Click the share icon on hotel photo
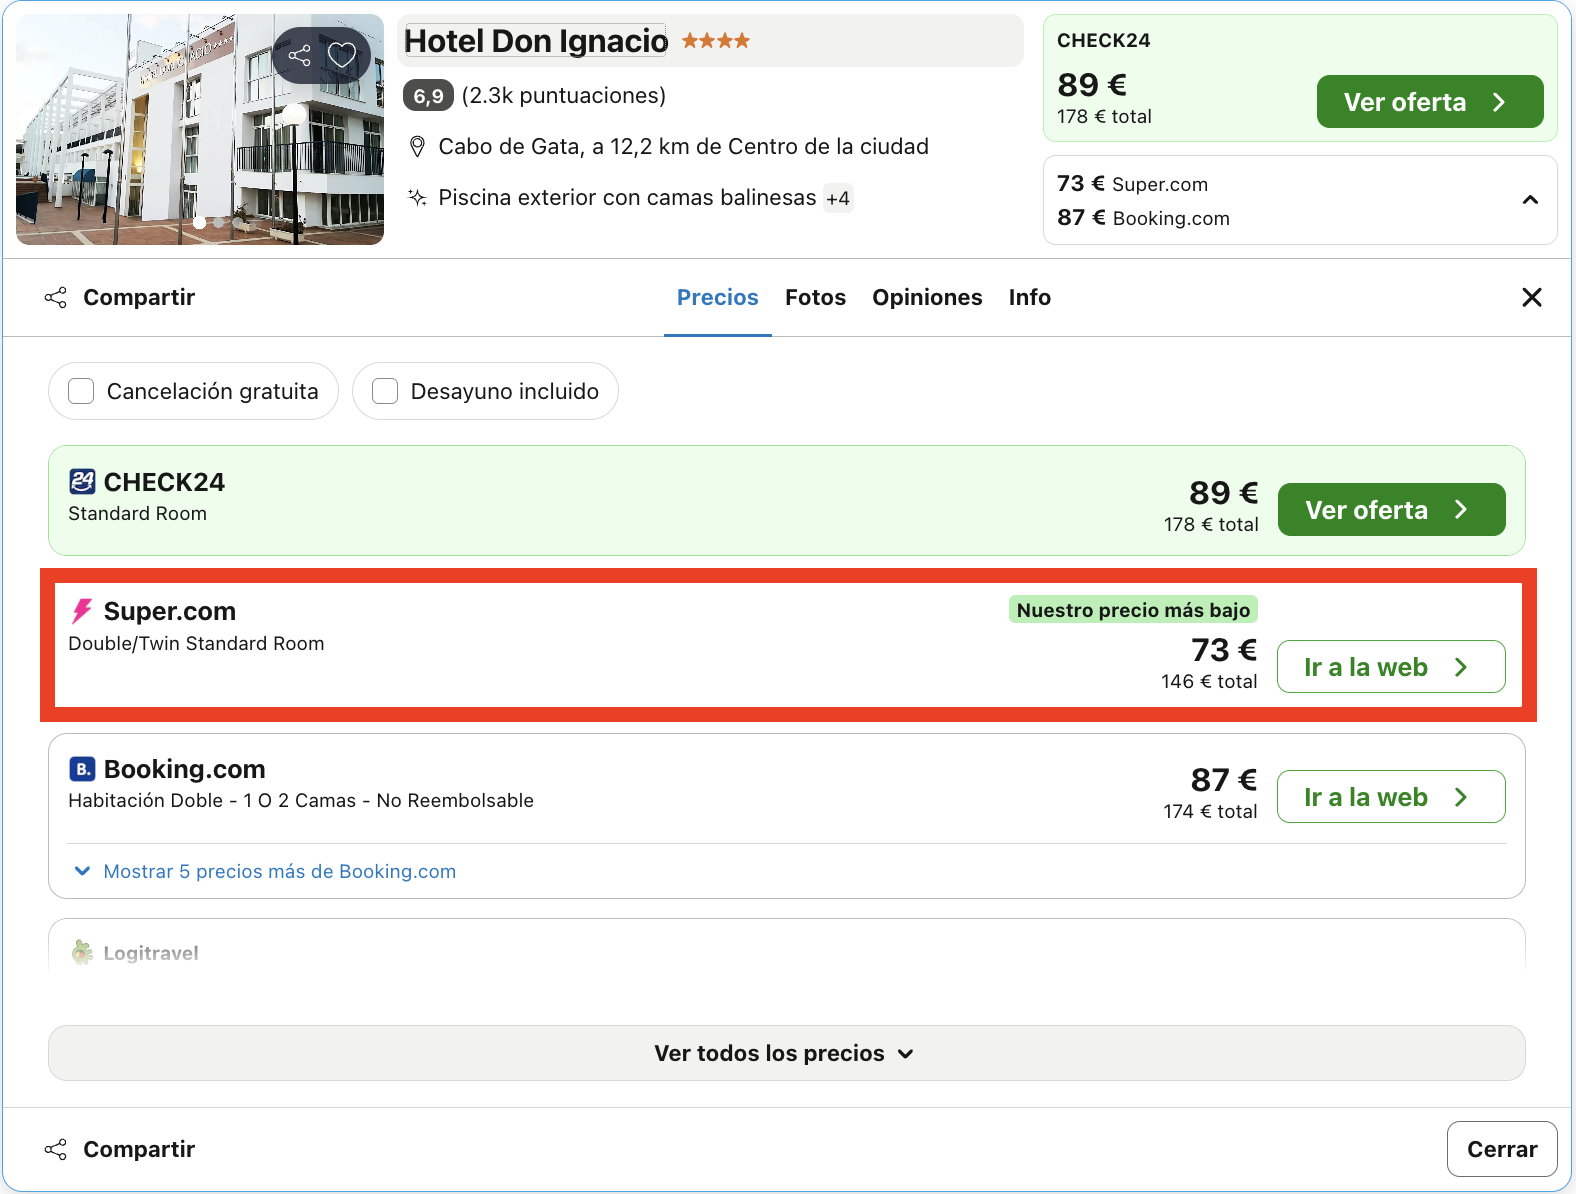This screenshot has width=1576, height=1194. [299, 55]
